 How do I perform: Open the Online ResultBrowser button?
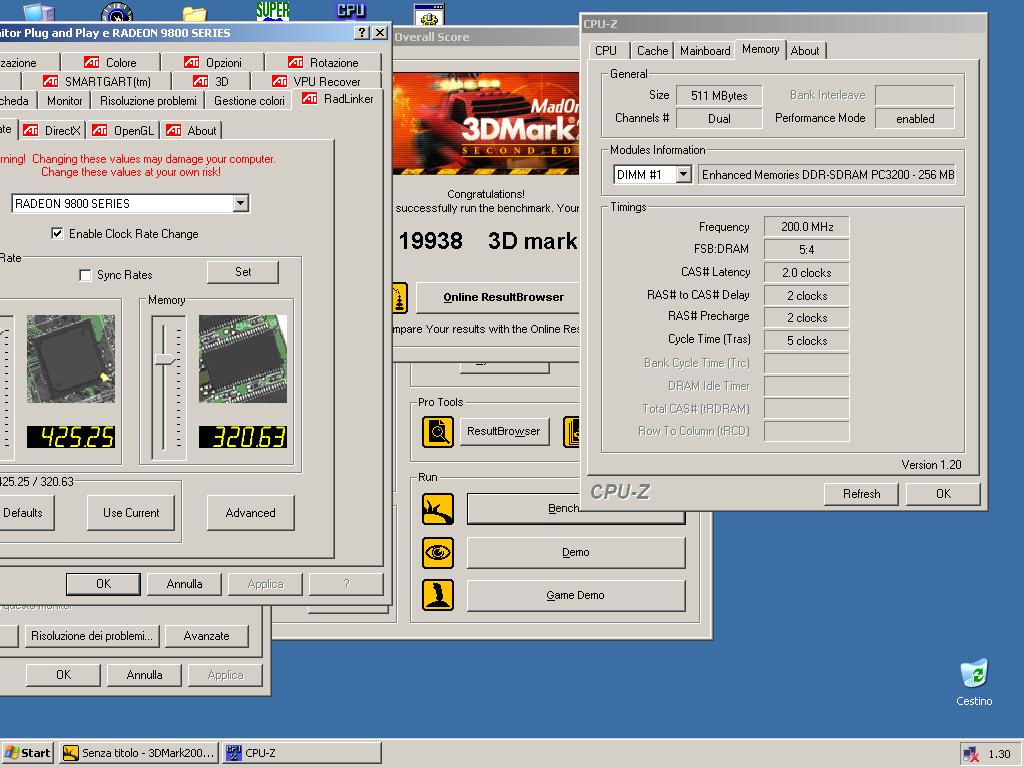pos(503,297)
